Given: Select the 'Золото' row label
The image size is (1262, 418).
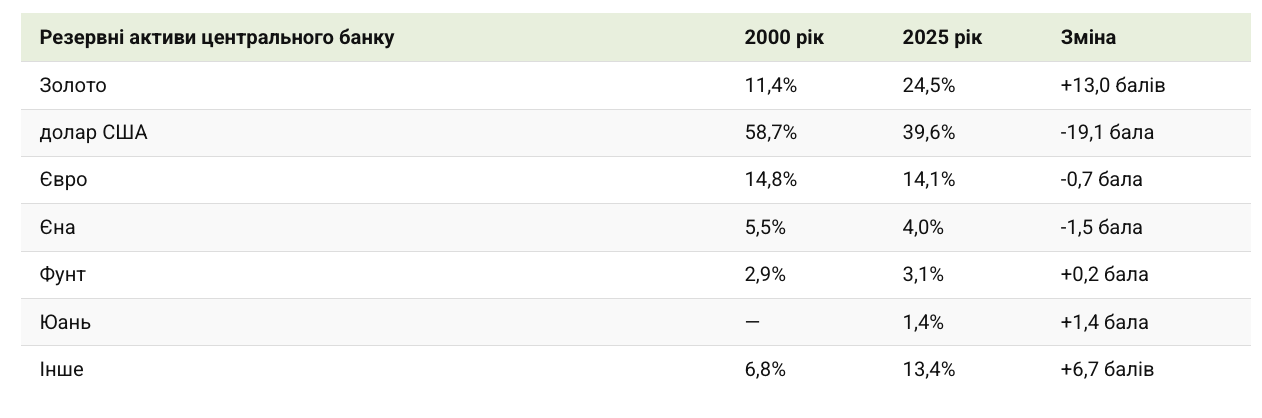Looking at the screenshot, I should pos(73,86).
